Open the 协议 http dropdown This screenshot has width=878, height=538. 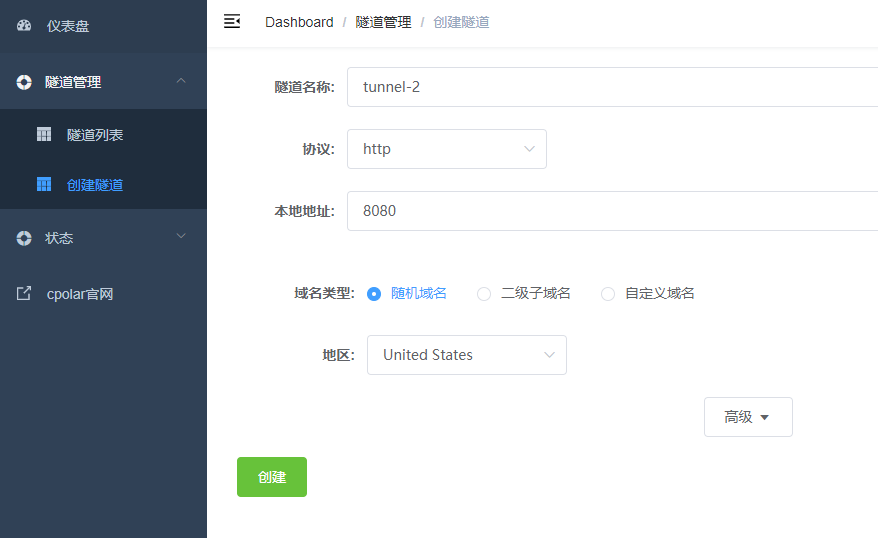tap(447, 149)
